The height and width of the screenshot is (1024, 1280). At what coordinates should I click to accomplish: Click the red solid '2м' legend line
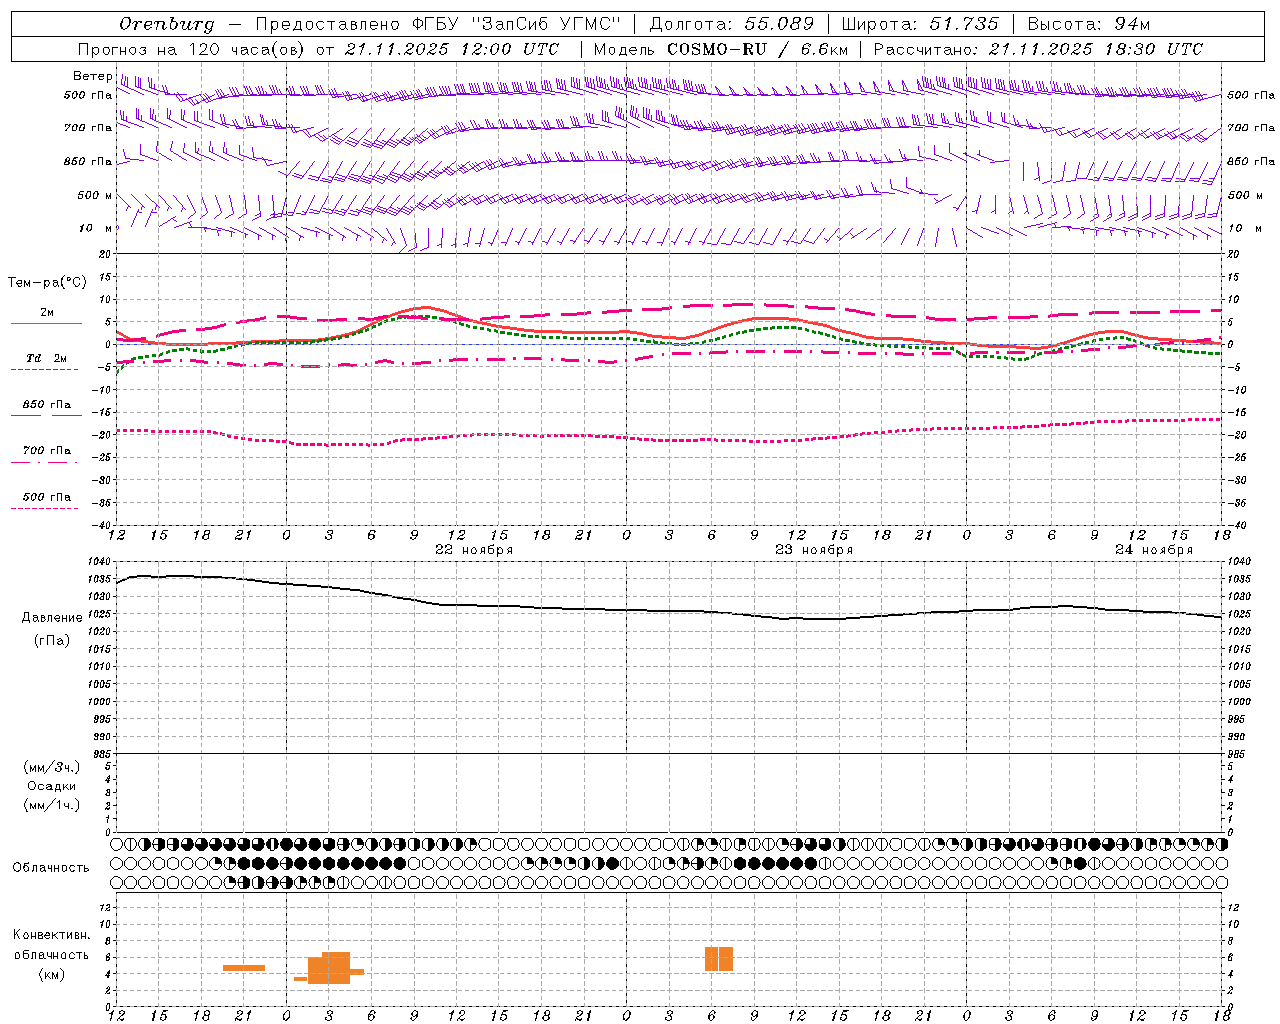coord(46,324)
